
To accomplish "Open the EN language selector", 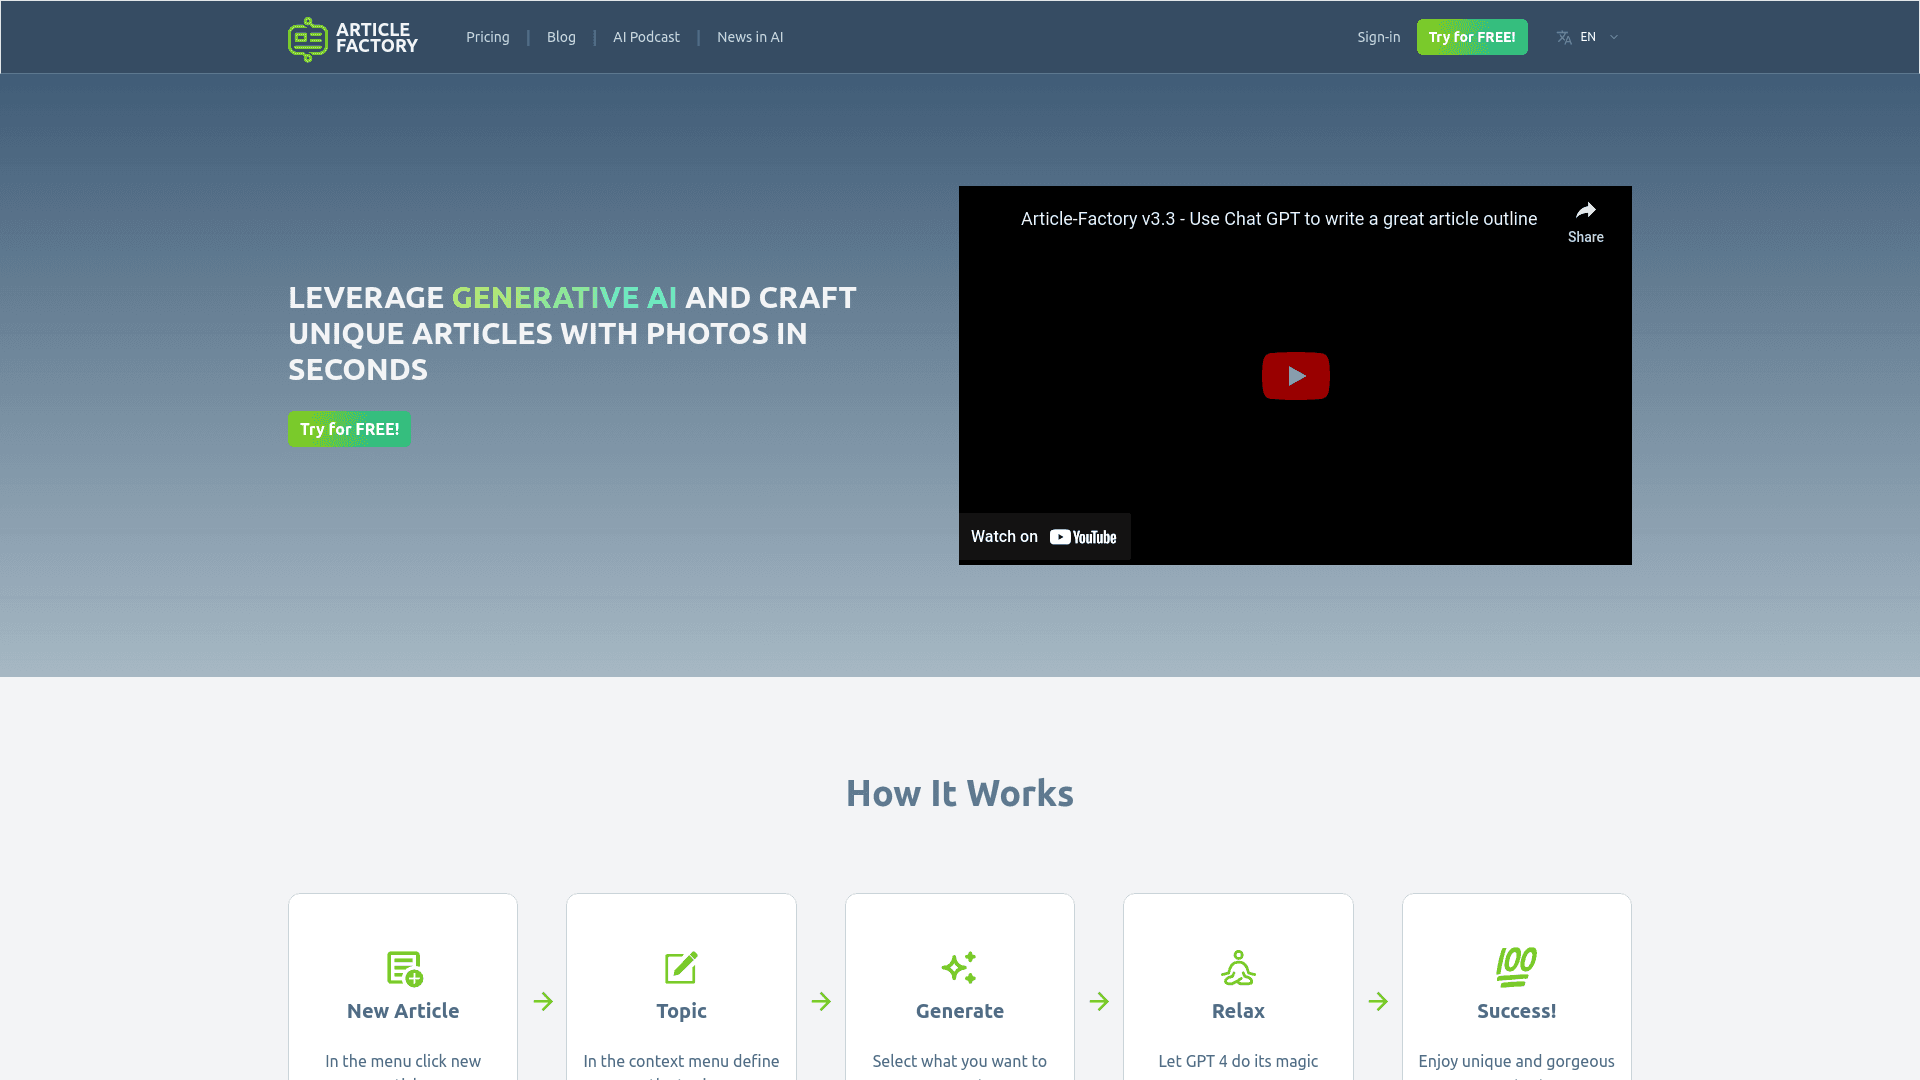I will (x=1588, y=37).
